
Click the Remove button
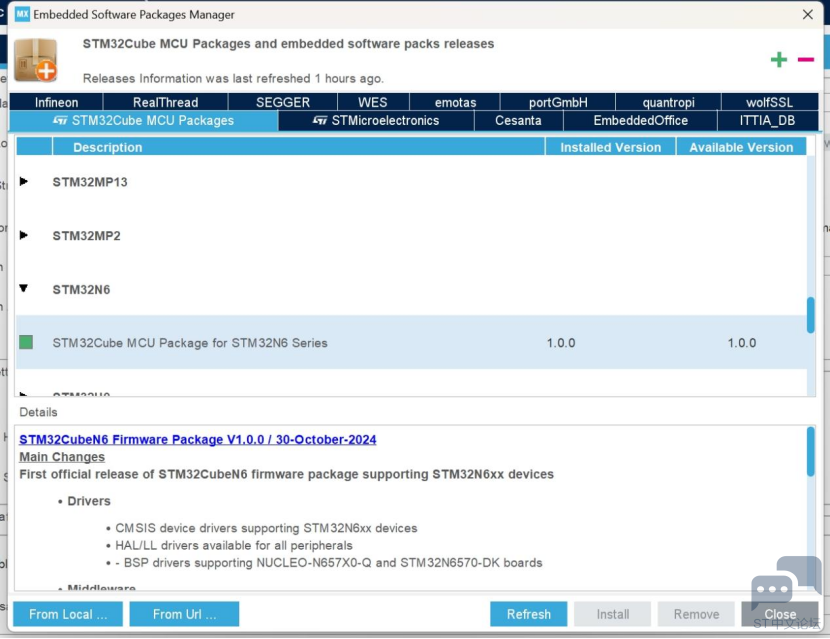[696, 614]
